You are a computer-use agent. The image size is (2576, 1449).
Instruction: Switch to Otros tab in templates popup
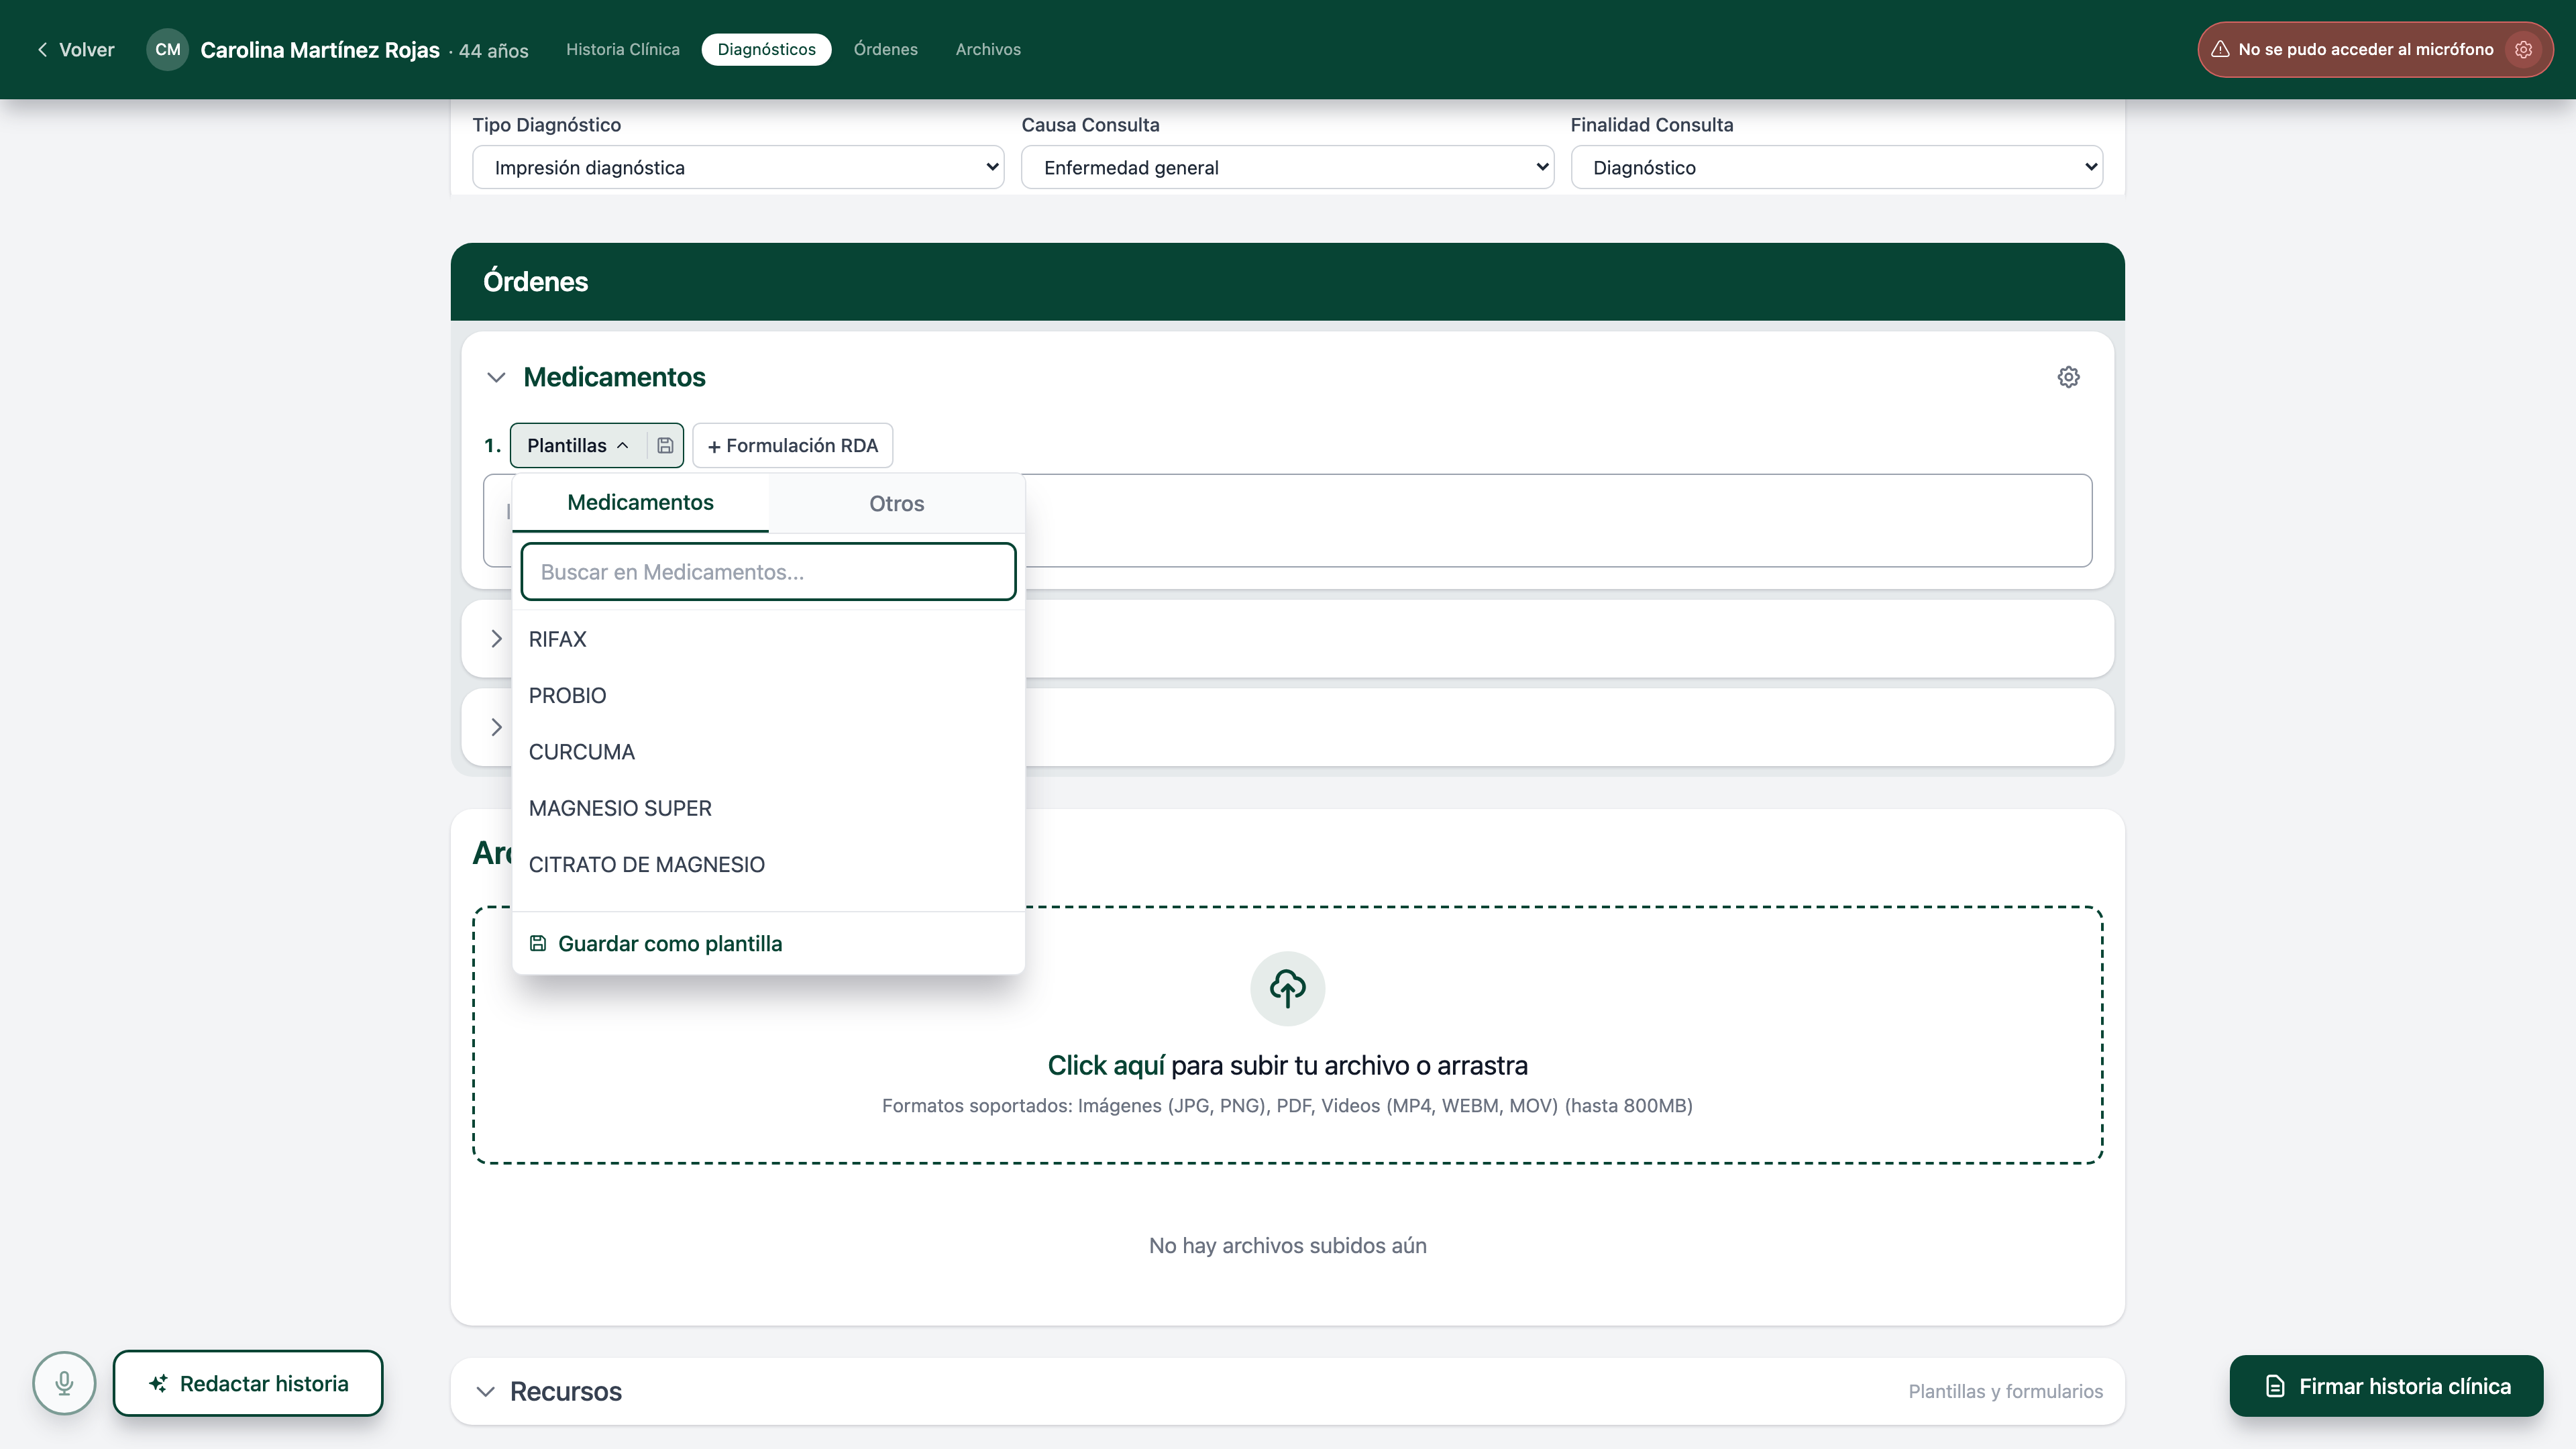tap(896, 503)
